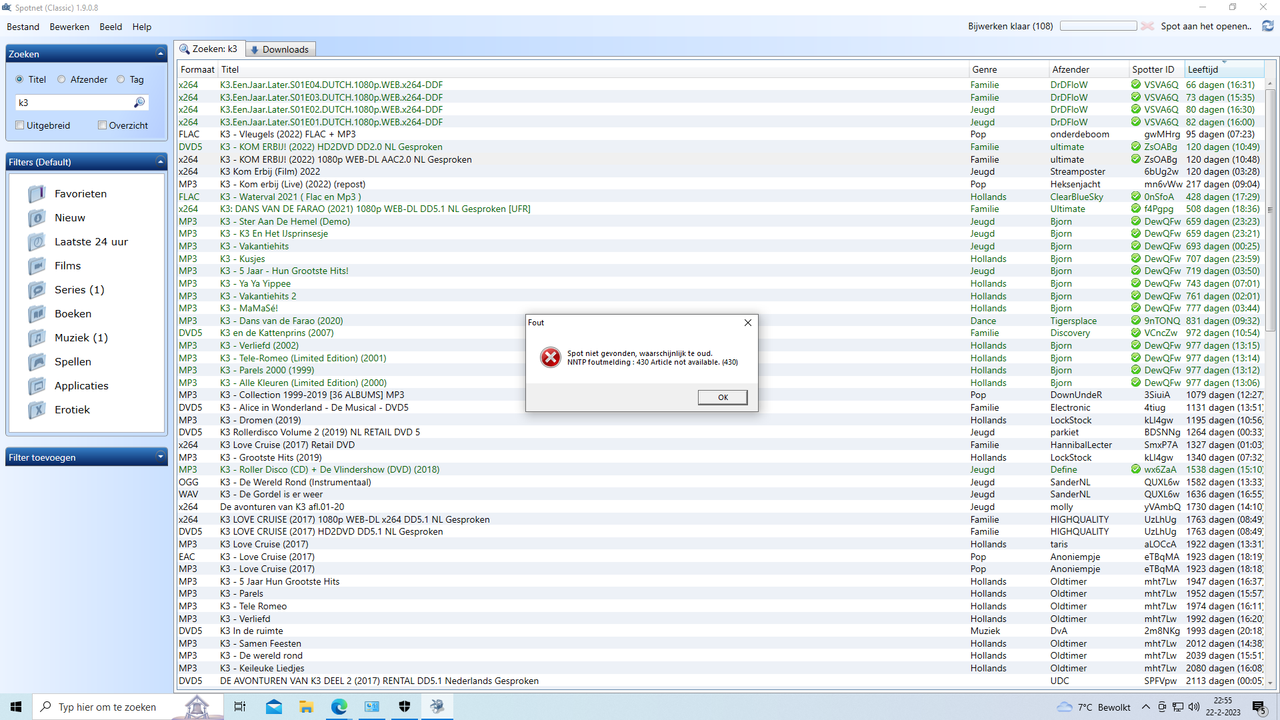Select K3 - Vleugels (2022) FLAC + MP3
This screenshot has width=1280, height=720.
pos(722,134)
